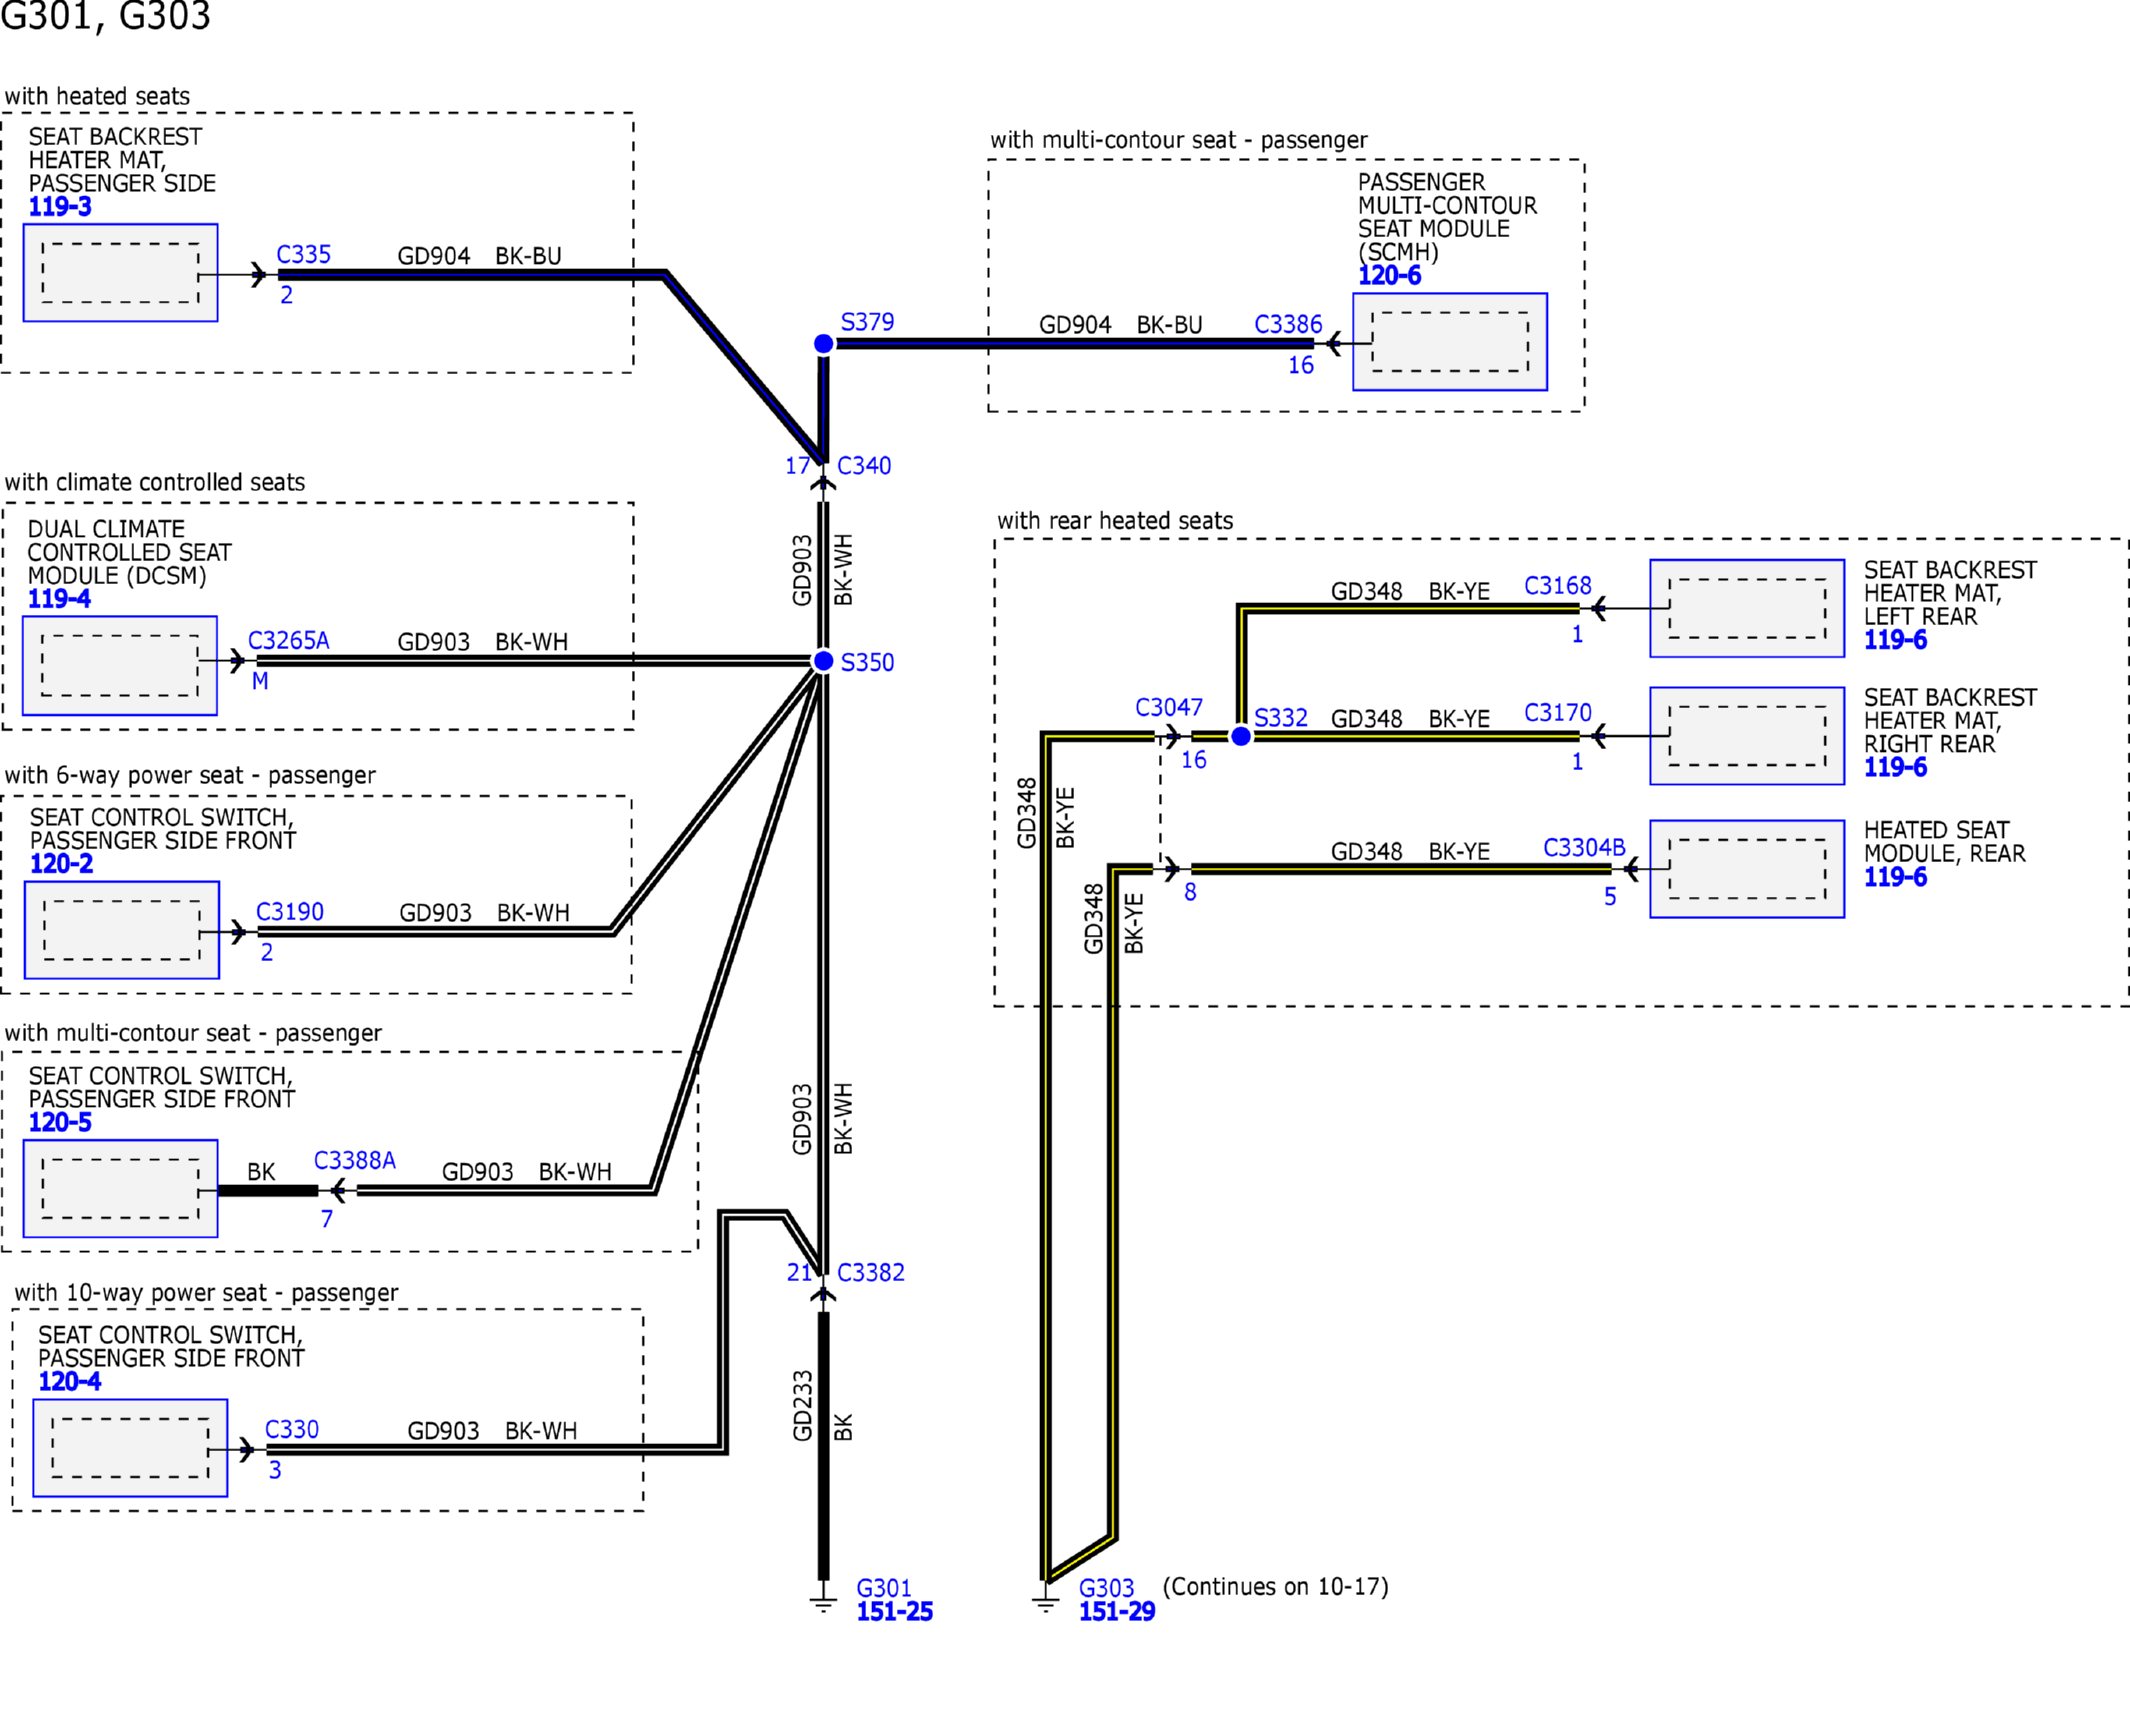2130x1728 pixels.
Task: Select the S350 splice dot
Action: pyautogui.click(x=823, y=661)
